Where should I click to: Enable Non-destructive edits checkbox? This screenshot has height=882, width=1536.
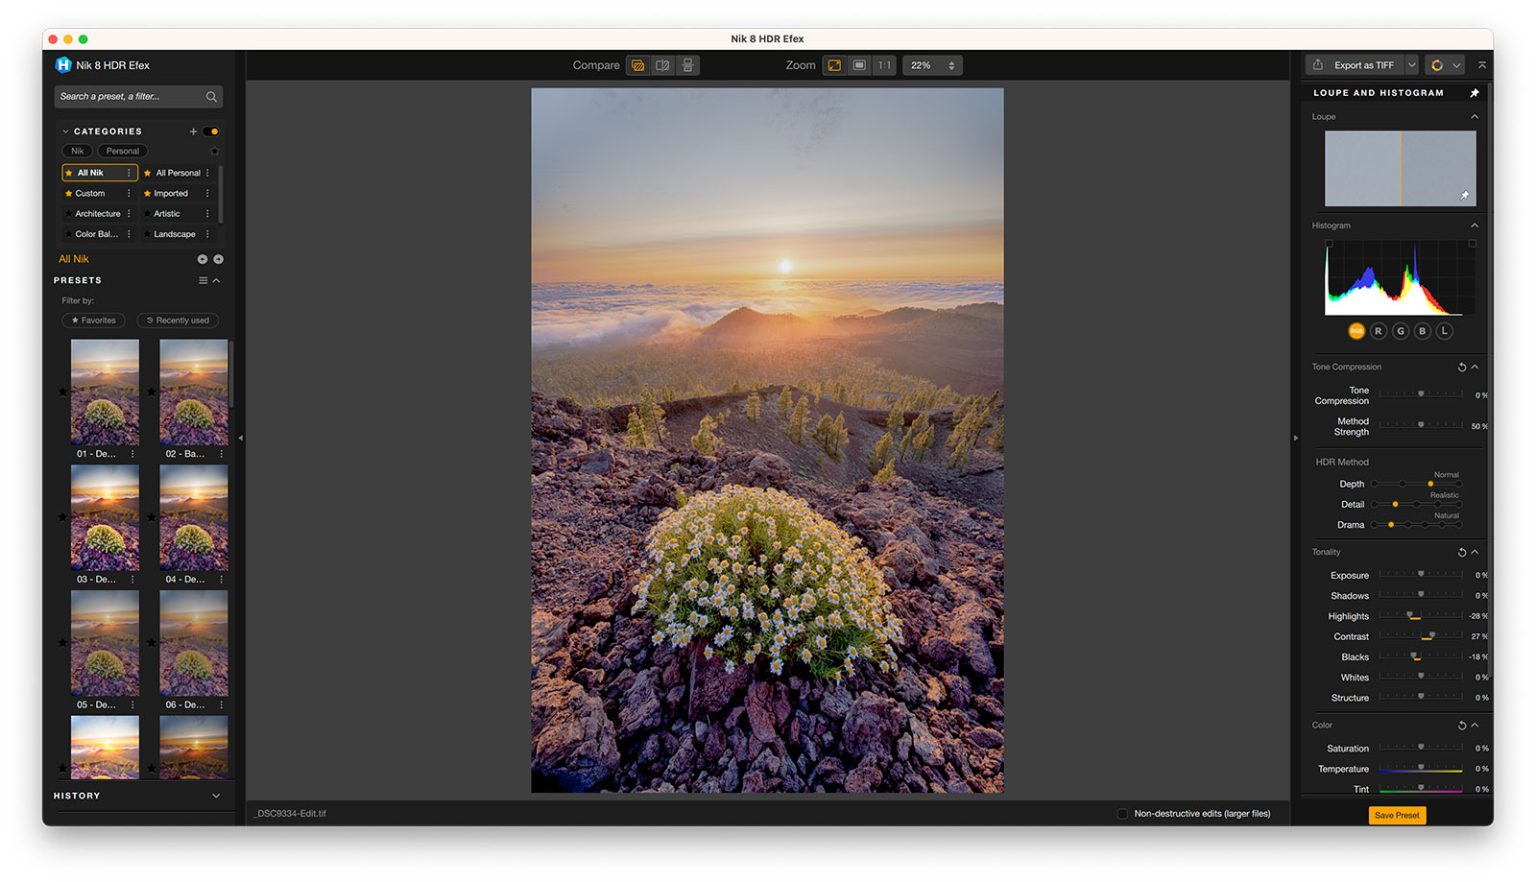pyautogui.click(x=1122, y=814)
